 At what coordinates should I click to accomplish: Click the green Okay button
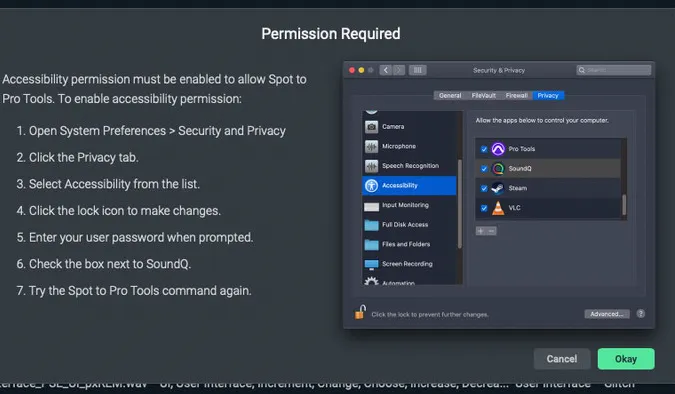(x=626, y=359)
